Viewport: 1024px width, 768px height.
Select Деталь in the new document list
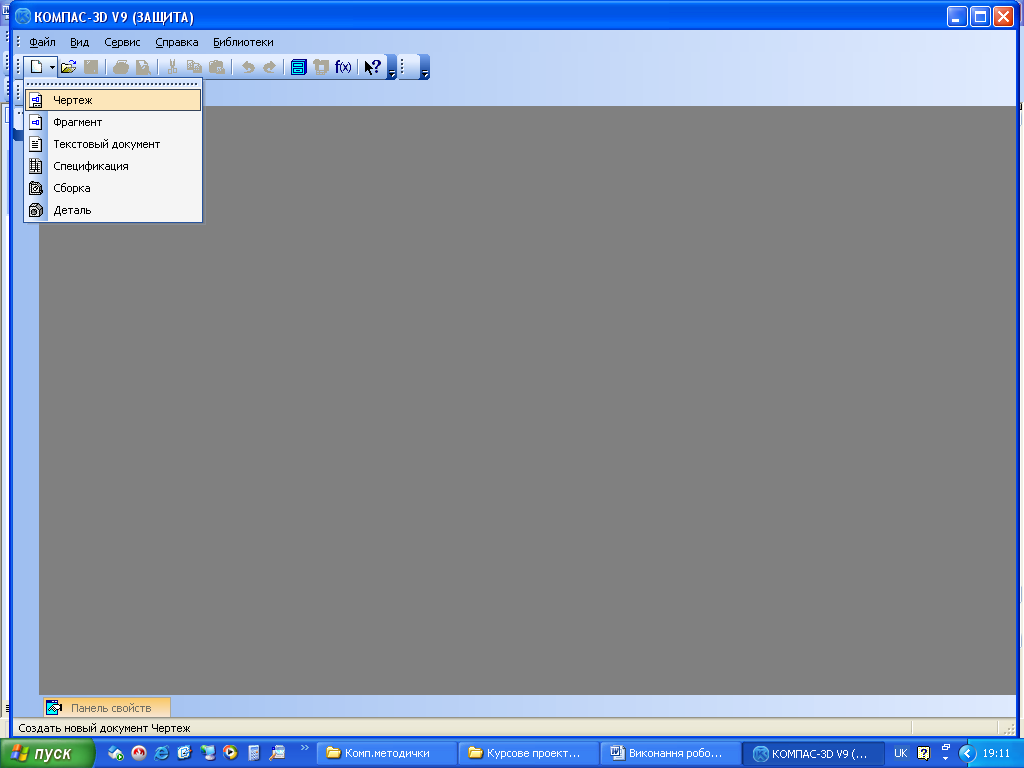(x=113, y=210)
